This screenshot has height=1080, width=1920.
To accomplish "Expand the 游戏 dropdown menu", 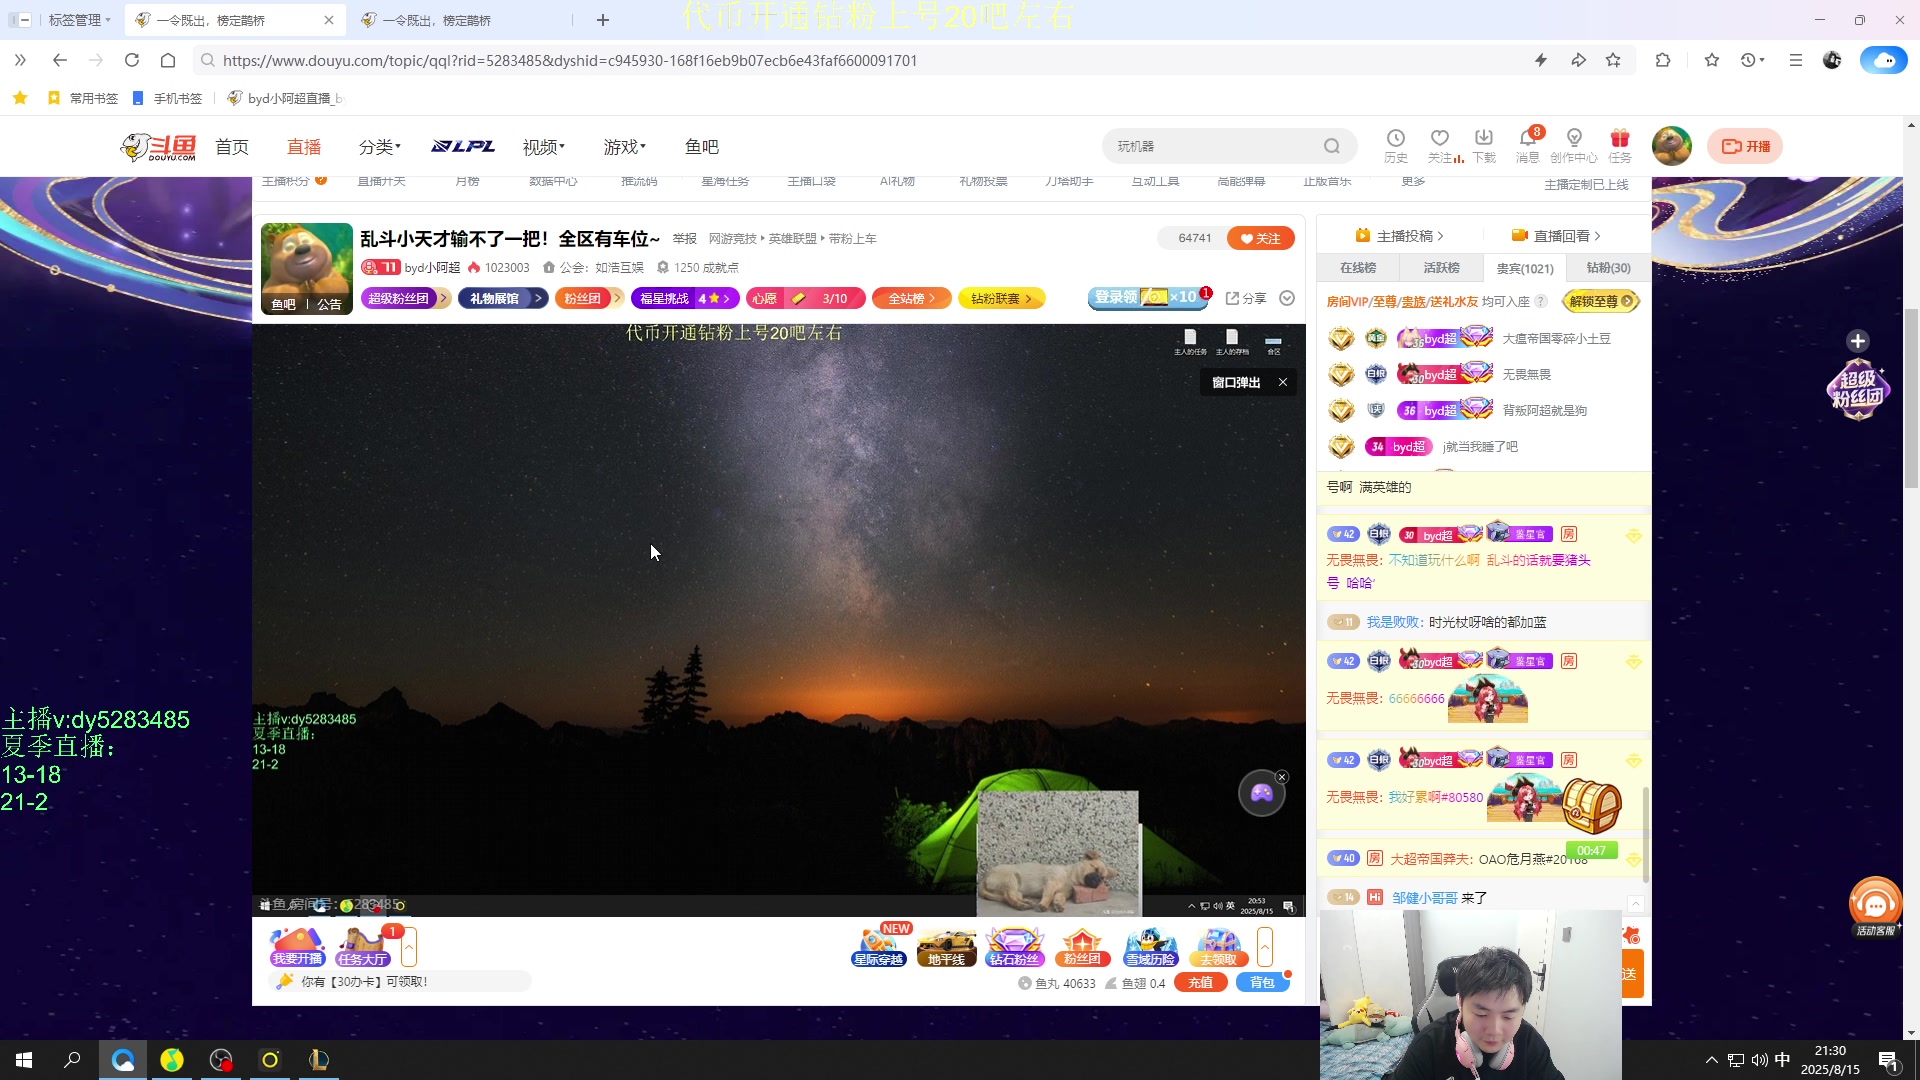I will 625,147.
